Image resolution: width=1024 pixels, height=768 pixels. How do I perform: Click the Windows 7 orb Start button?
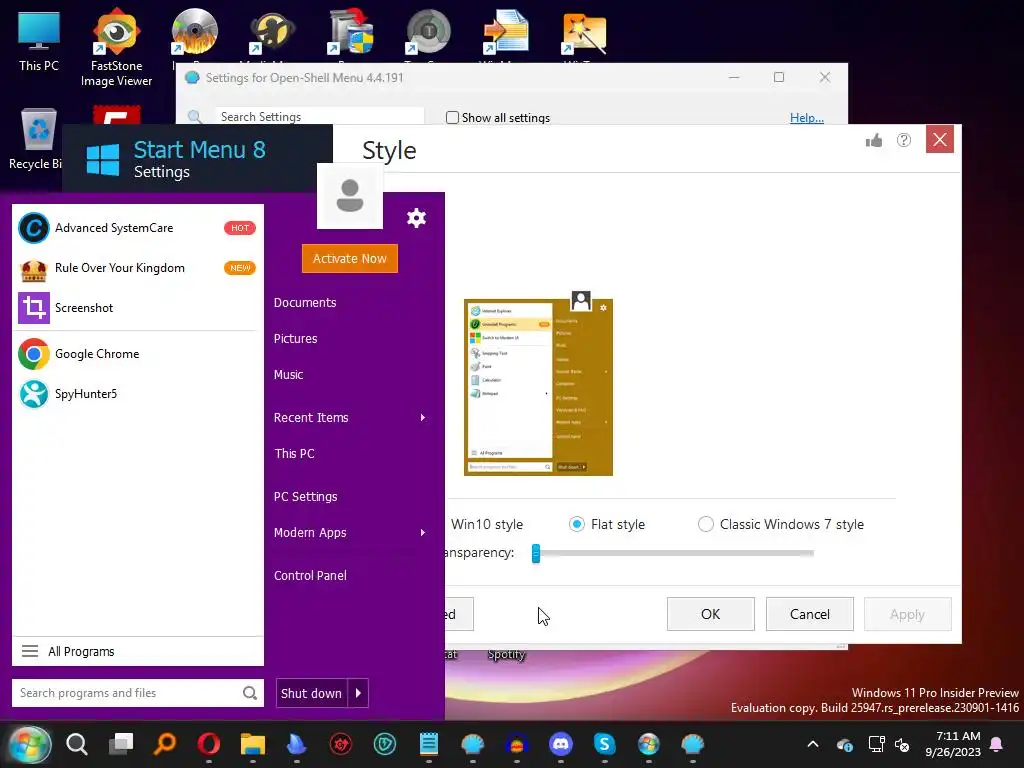(x=29, y=744)
